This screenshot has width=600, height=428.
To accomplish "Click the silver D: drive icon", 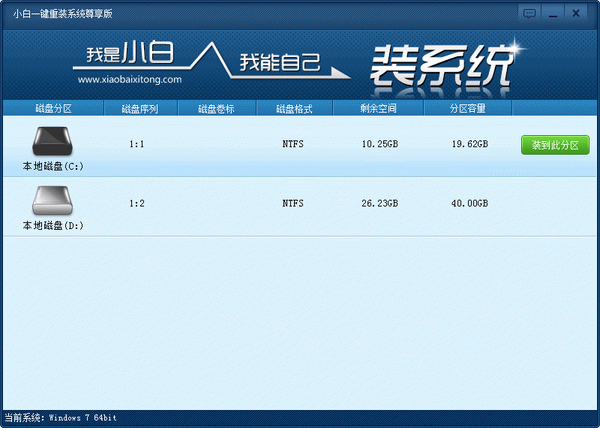I will [52, 200].
